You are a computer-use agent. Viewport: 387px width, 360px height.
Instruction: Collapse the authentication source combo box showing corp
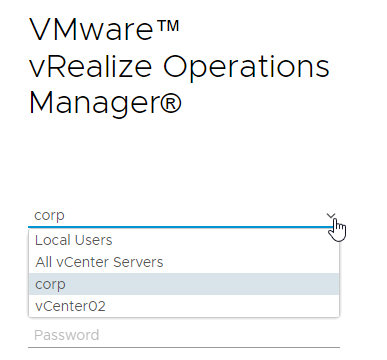184,216
